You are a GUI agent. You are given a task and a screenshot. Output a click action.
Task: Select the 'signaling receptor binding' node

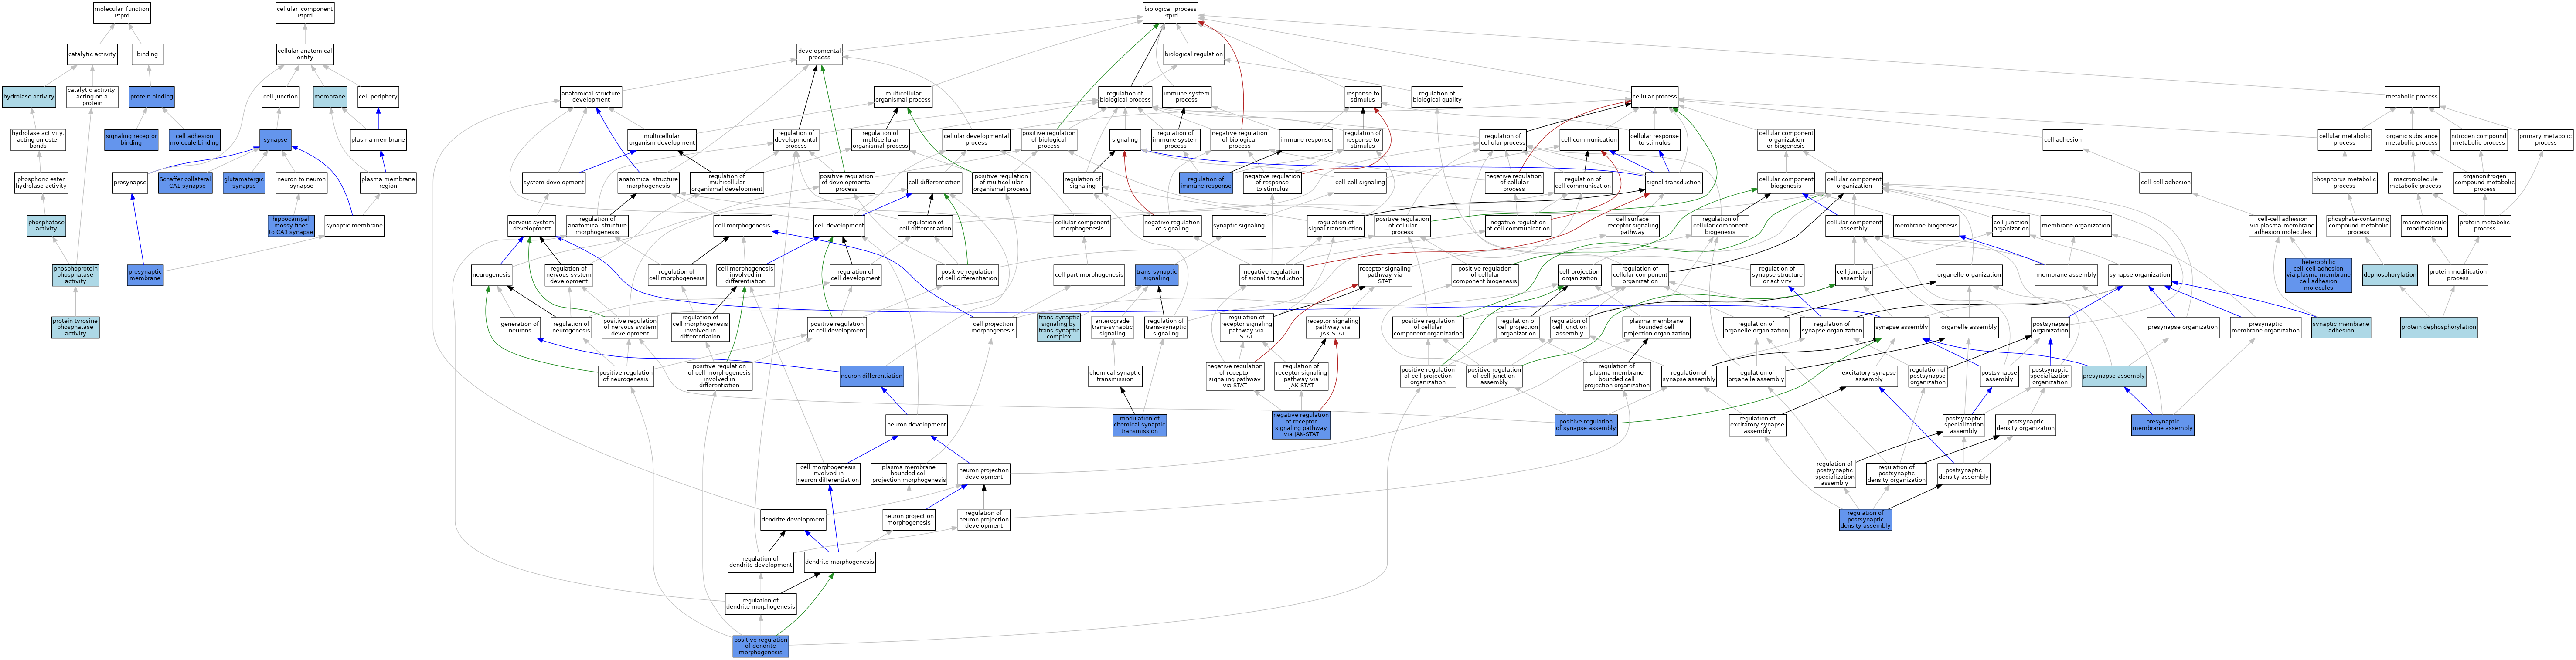tap(131, 140)
